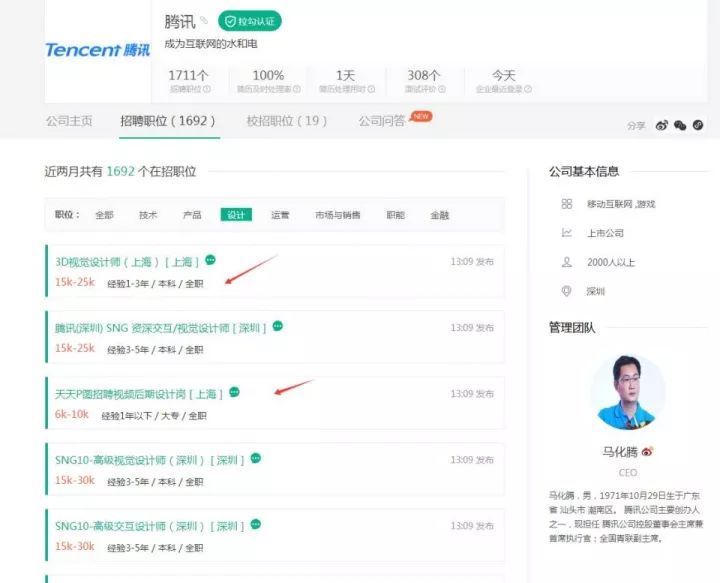Viewport: 720px width, 583px height.
Task: Click the 拉勾认证 verified badge
Action: click(249, 21)
